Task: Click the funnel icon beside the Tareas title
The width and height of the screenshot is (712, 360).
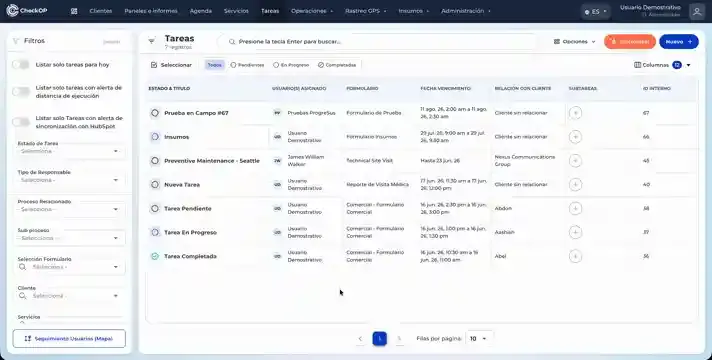Action: [x=152, y=41]
